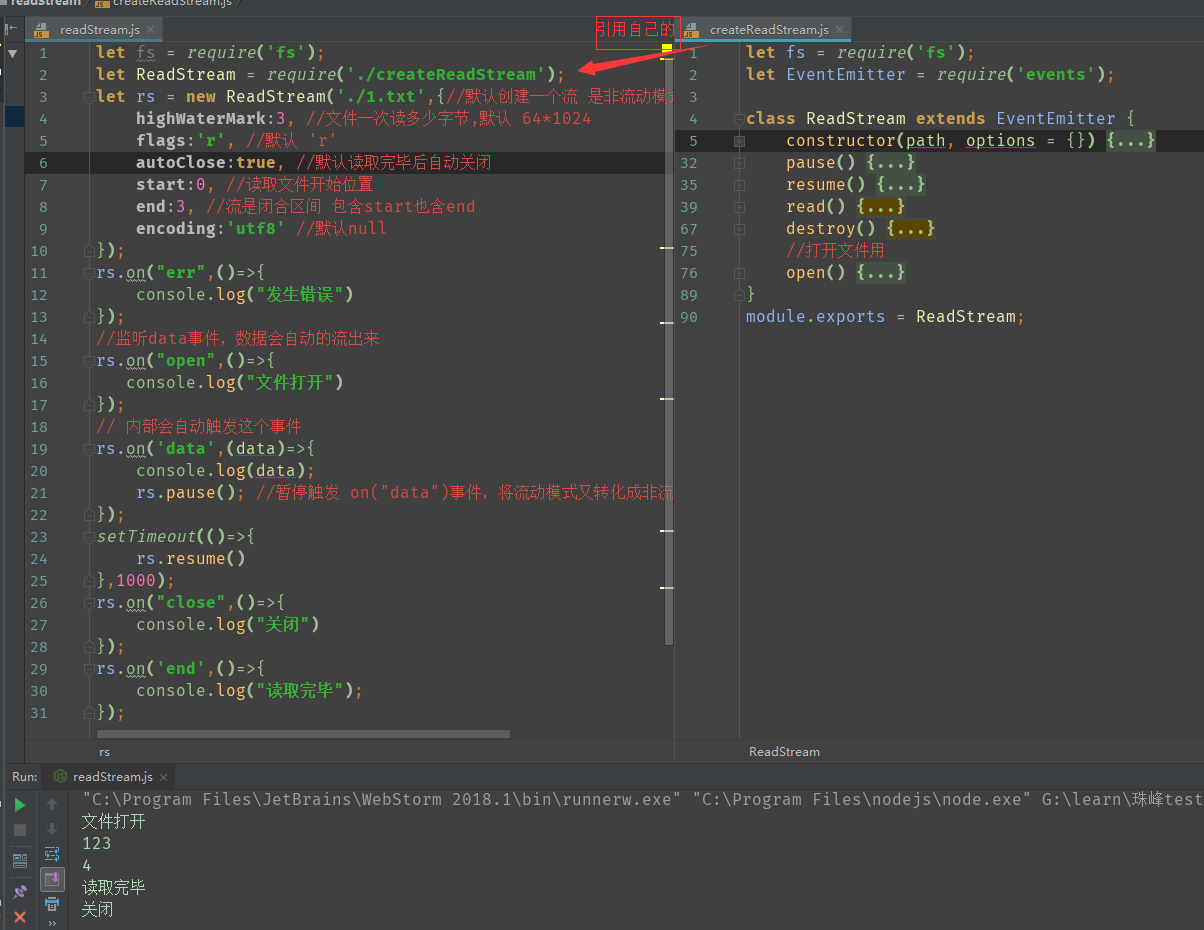Expand the folded {...} after resume()
The width and height of the screenshot is (1204, 930).
tap(900, 185)
